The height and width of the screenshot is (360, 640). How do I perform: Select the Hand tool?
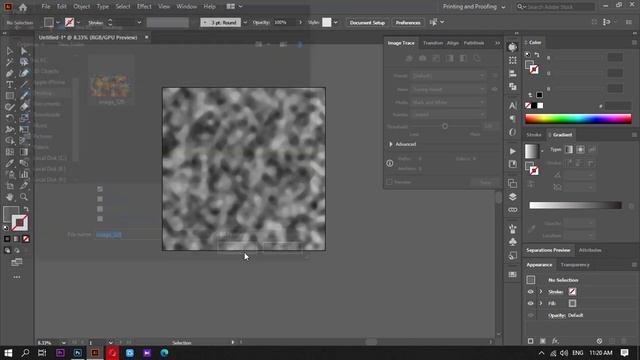point(9,197)
